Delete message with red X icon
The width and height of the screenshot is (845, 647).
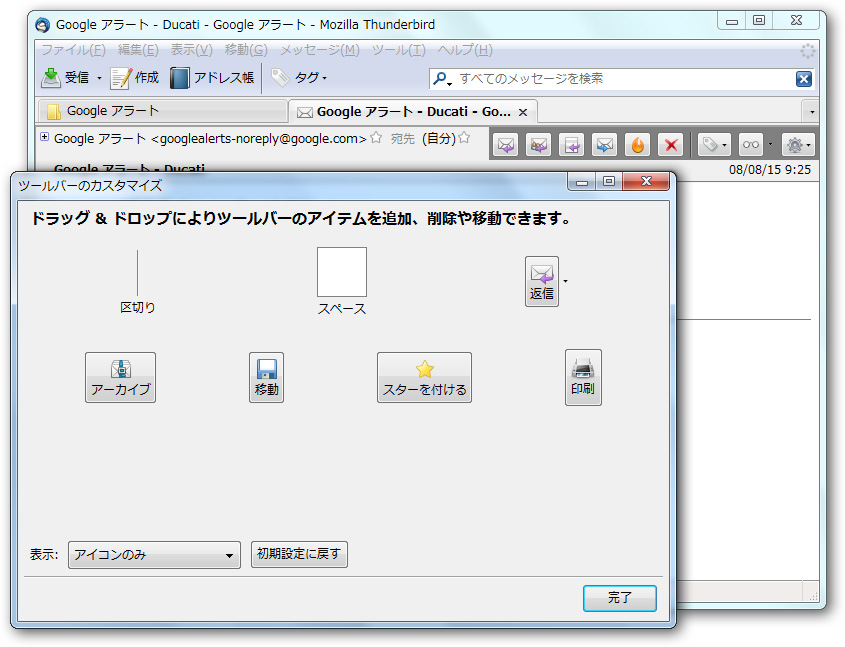pyautogui.click(x=671, y=145)
